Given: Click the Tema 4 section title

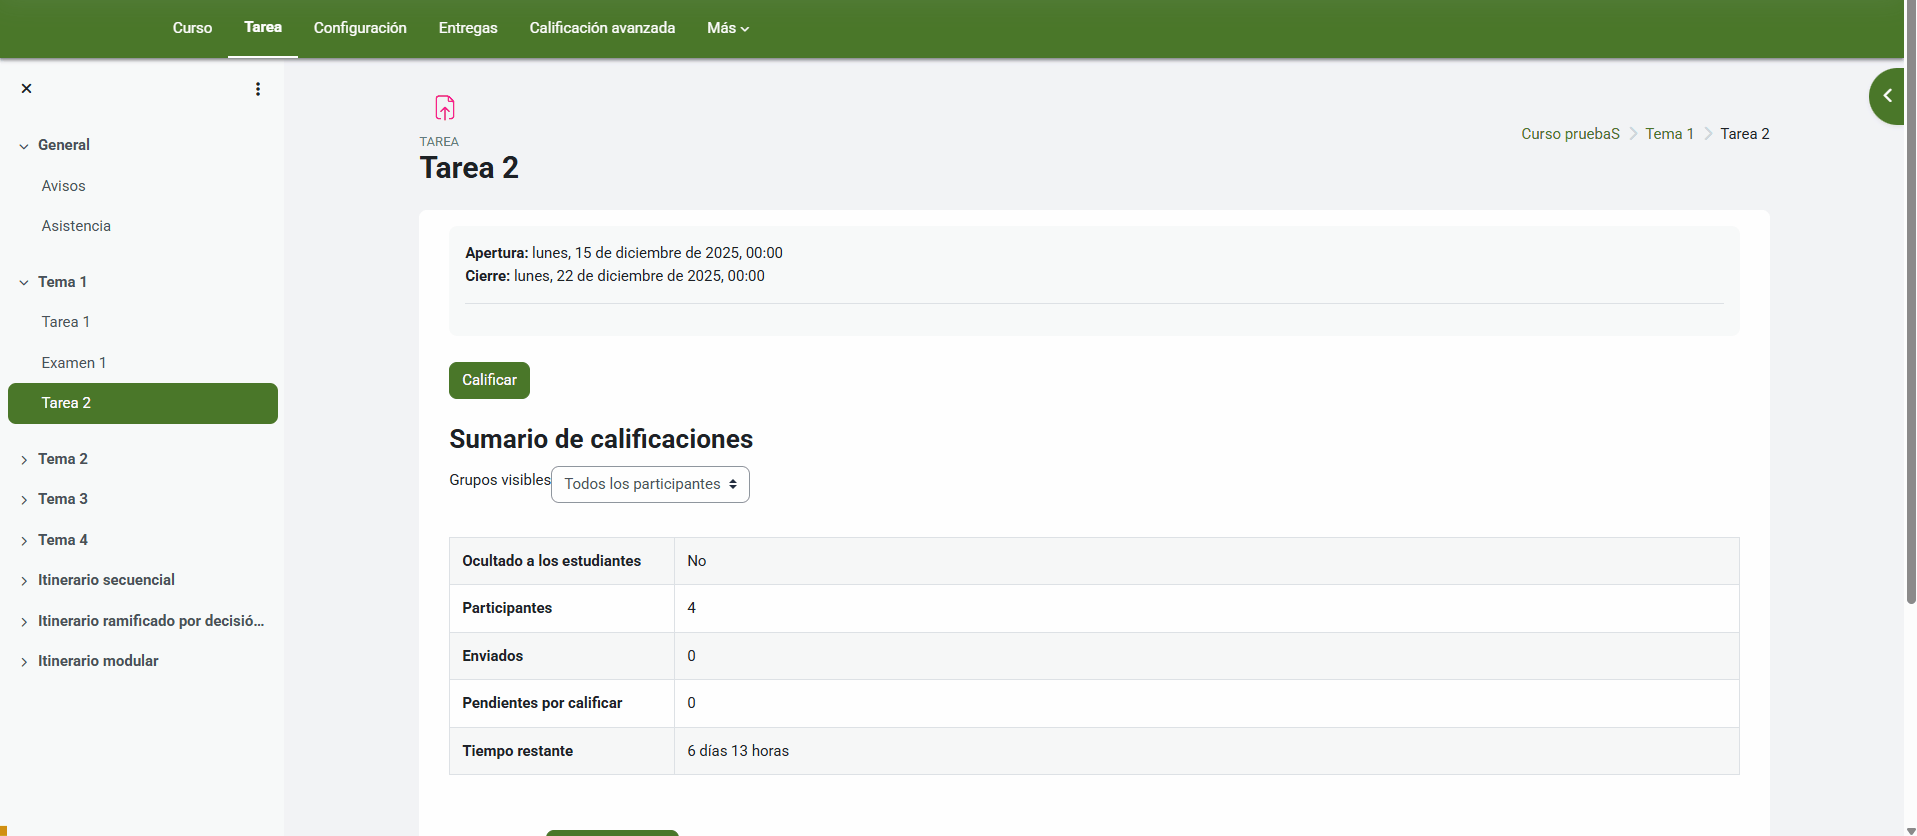Looking at the screenshot, I should point(63,540).
